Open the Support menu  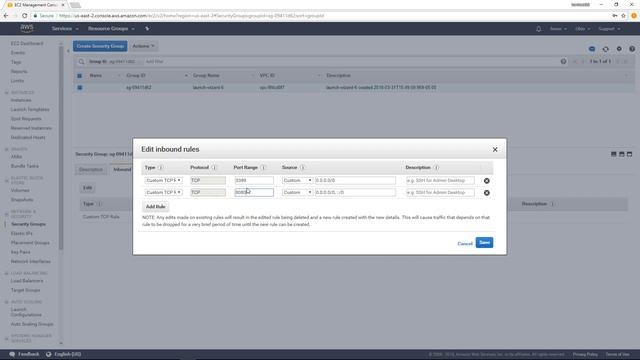click(x=609, y=29)
